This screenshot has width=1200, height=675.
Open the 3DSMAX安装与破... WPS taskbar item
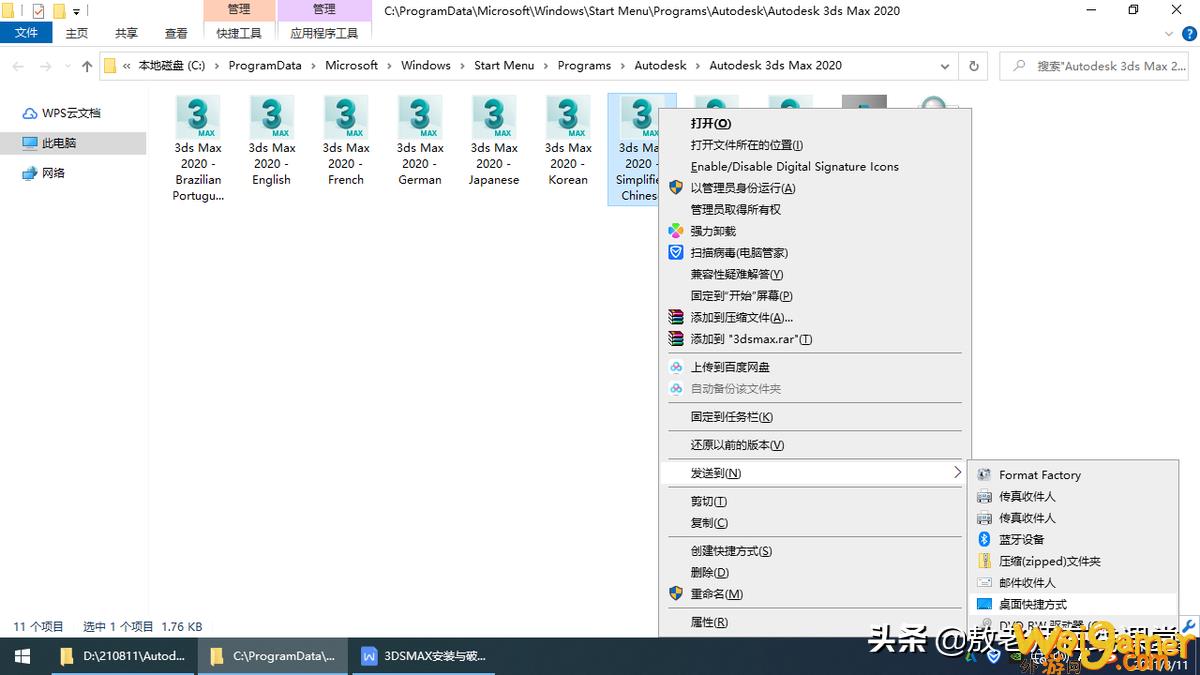[424, 656]
